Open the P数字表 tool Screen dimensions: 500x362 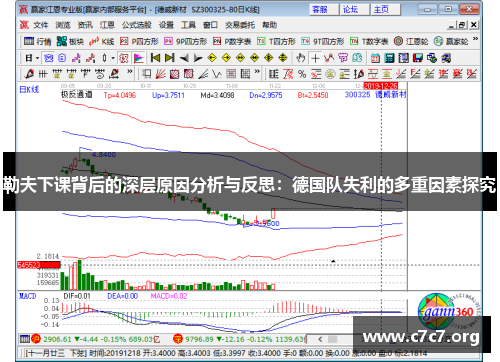[232, 41]
